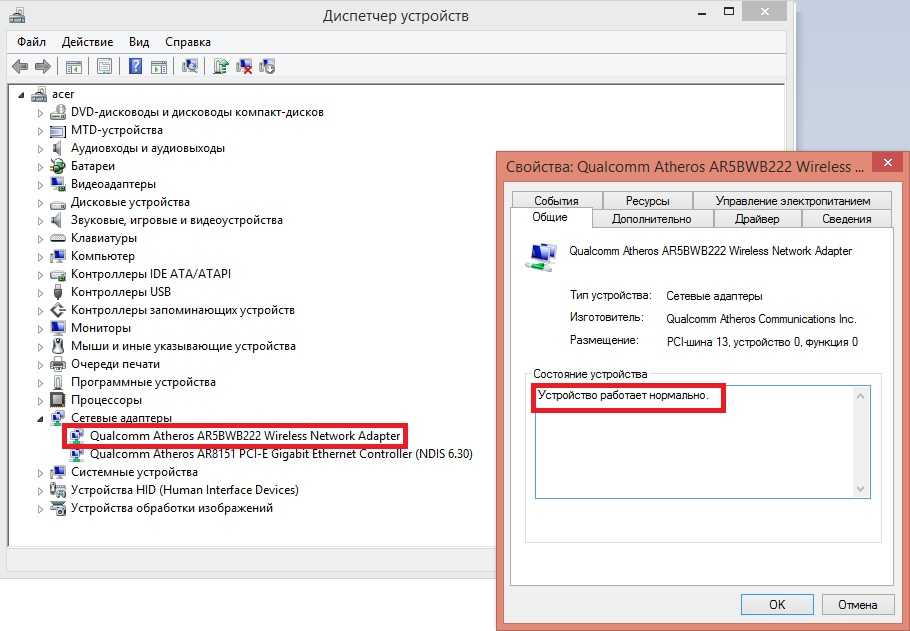The width and height of the screenshot is (910, 631).
Task: Click the OK button in properties dialog
Action: point(777,604)
